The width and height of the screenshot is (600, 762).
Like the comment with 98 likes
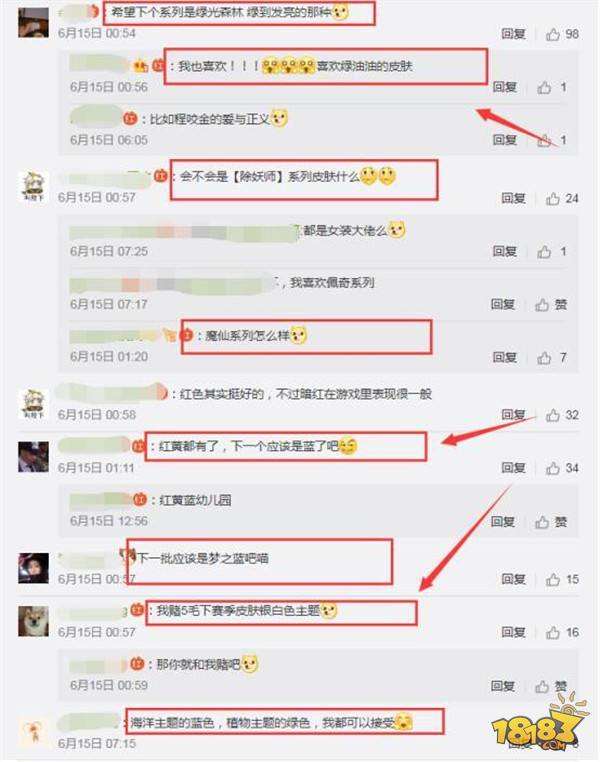click(552, 34)
